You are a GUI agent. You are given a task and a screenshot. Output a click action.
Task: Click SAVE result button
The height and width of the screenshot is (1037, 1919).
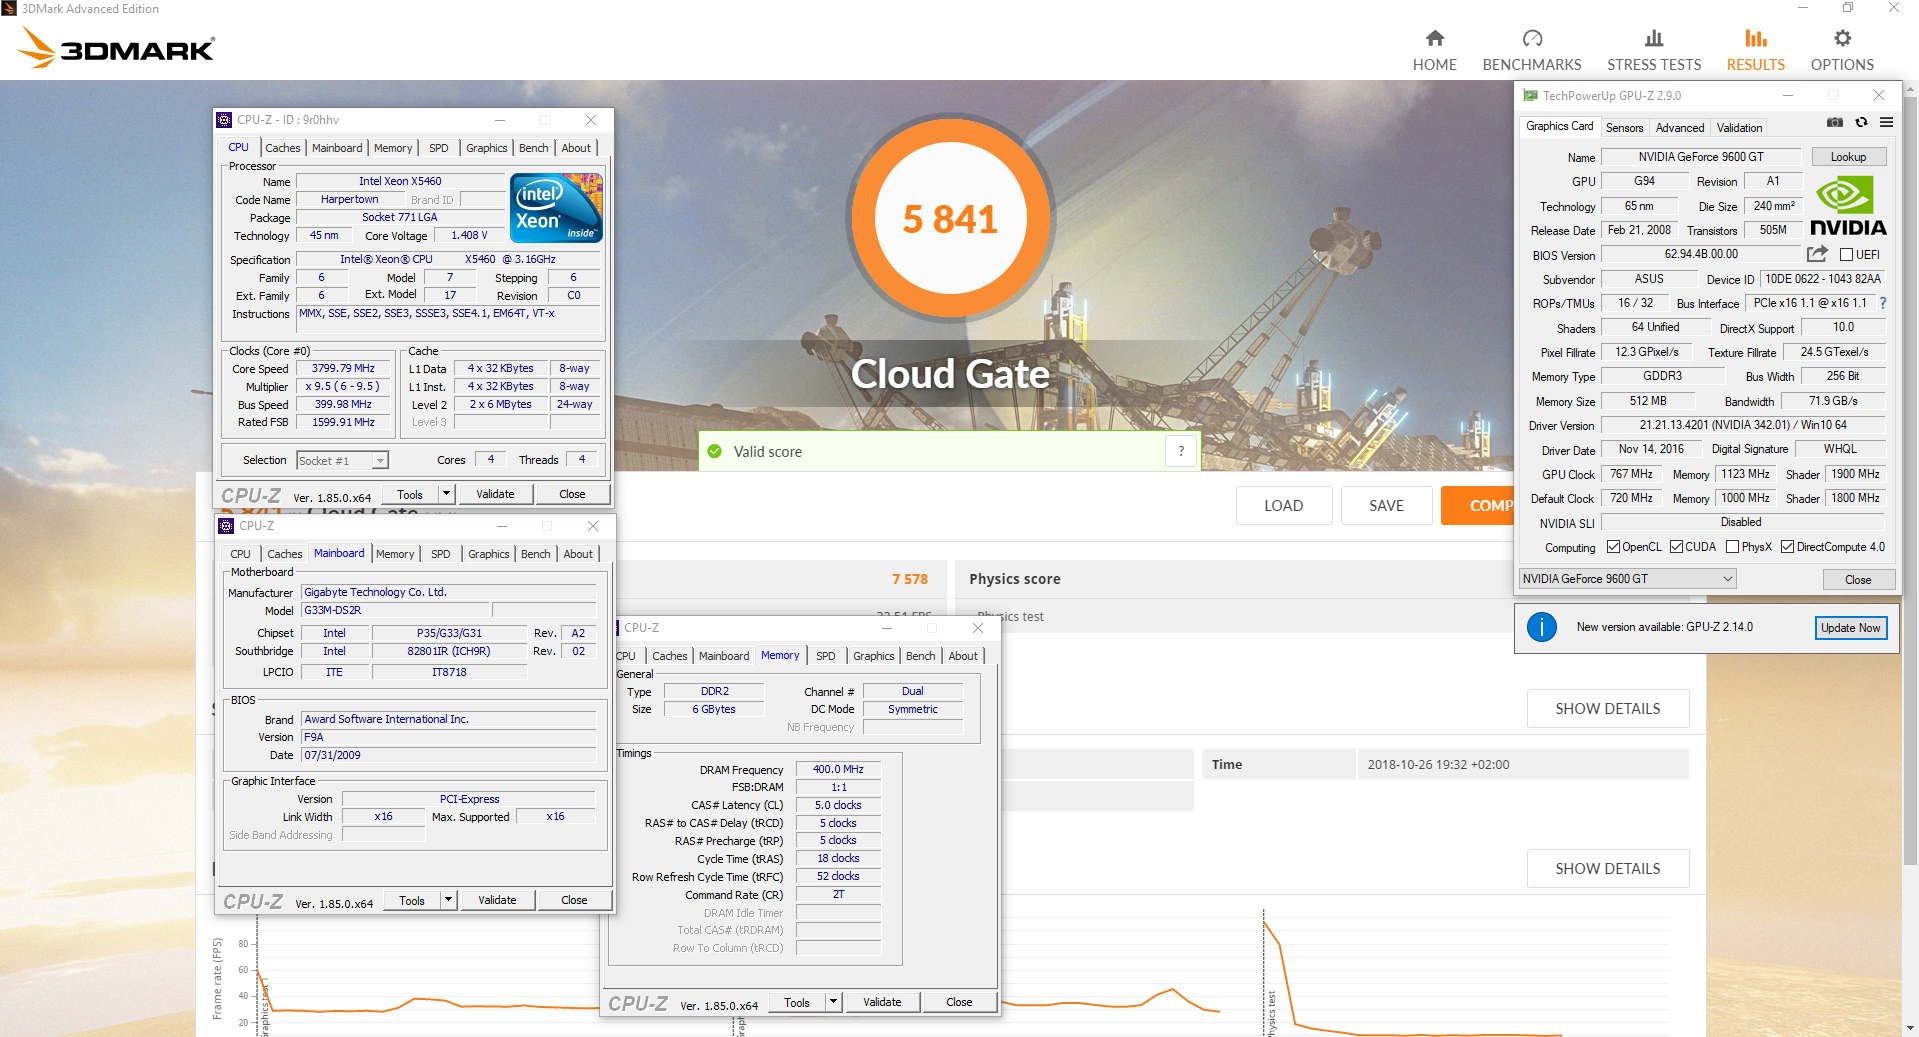1386,506
